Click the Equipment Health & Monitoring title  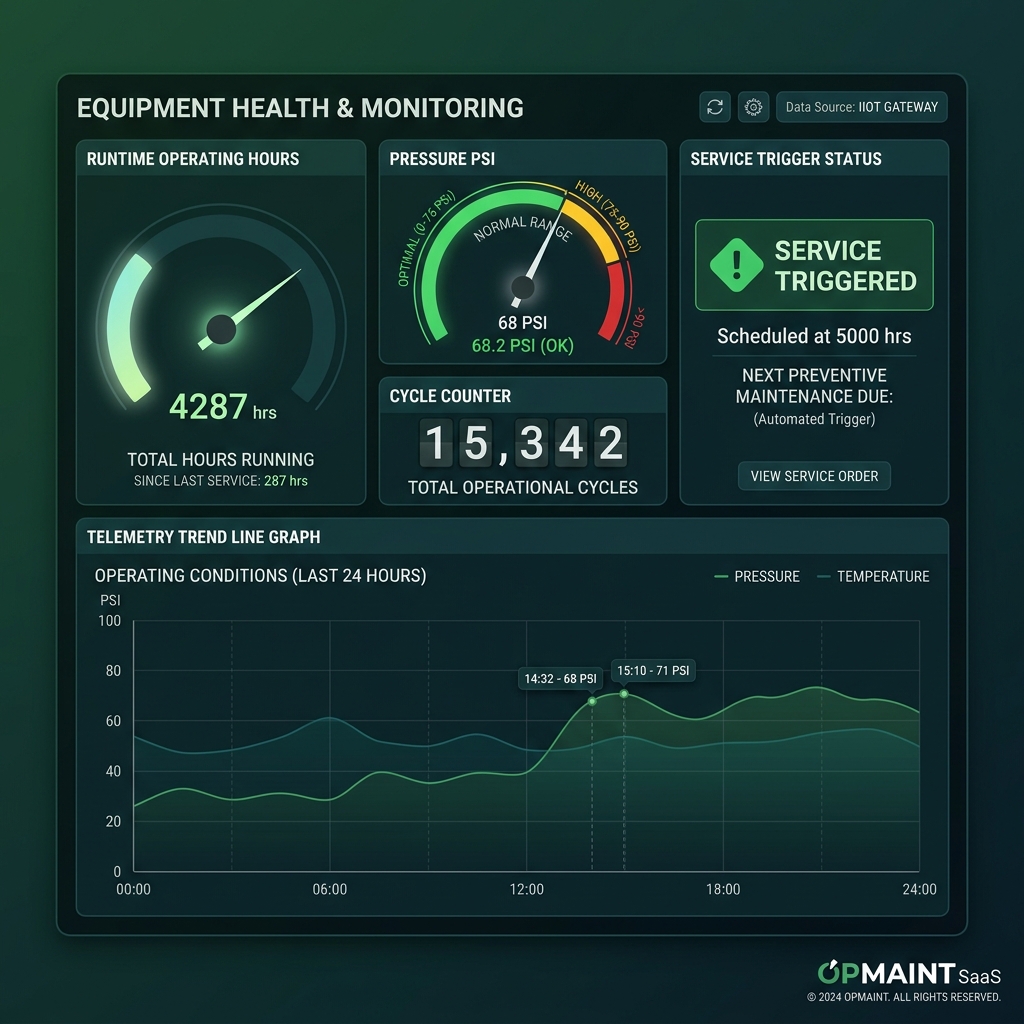[x=300, y=108]
